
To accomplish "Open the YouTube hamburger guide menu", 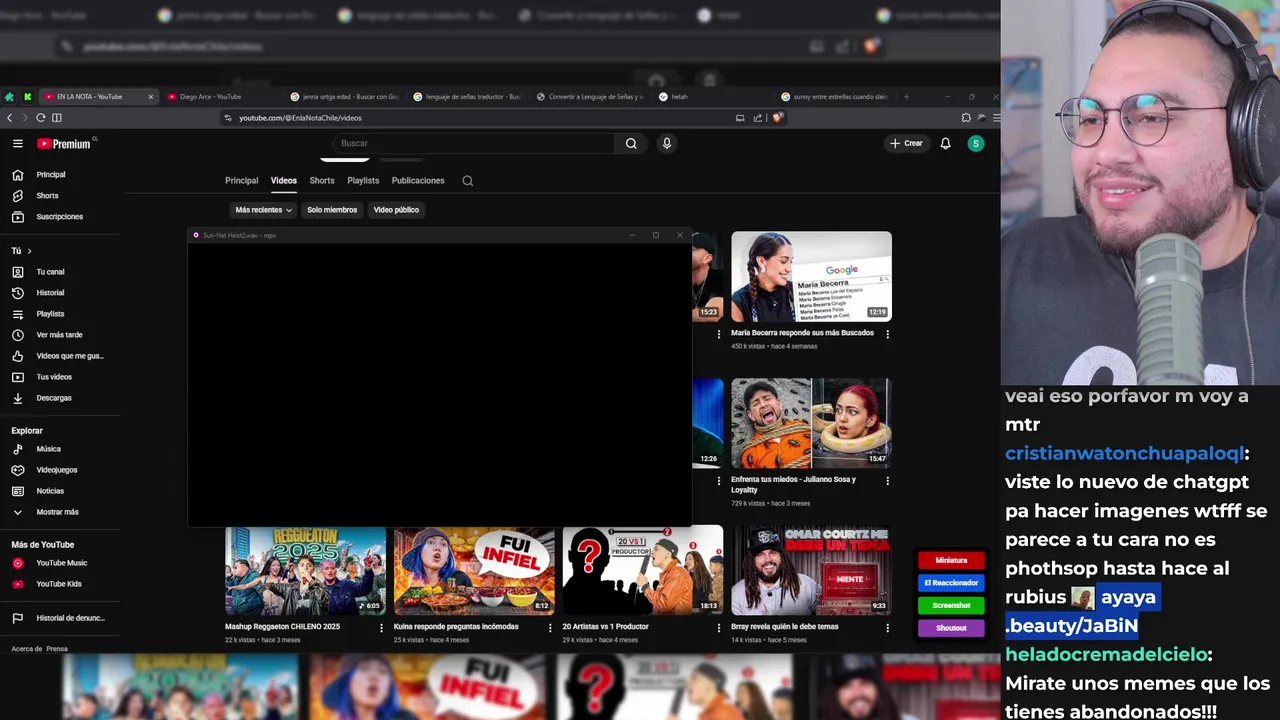I will pyautogui.click(x=17, y=143).
